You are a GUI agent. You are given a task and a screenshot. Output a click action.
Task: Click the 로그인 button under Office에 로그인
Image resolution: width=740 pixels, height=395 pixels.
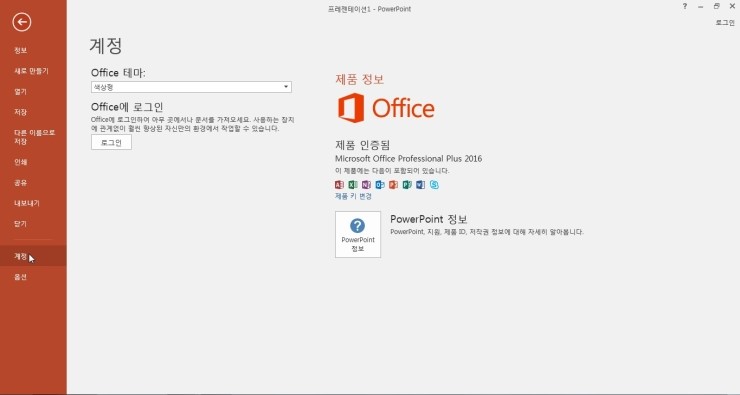click(x=111, y=143)
